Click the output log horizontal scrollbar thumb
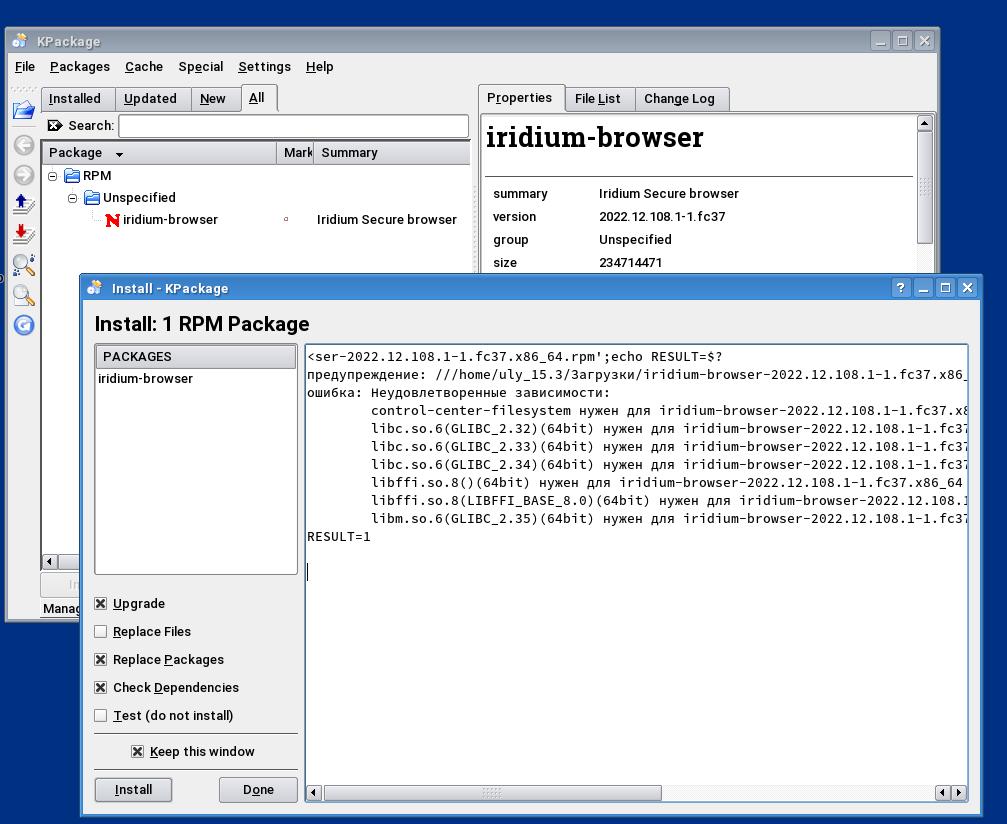Viewport: 1007px width, 824px height. [493, 793]
